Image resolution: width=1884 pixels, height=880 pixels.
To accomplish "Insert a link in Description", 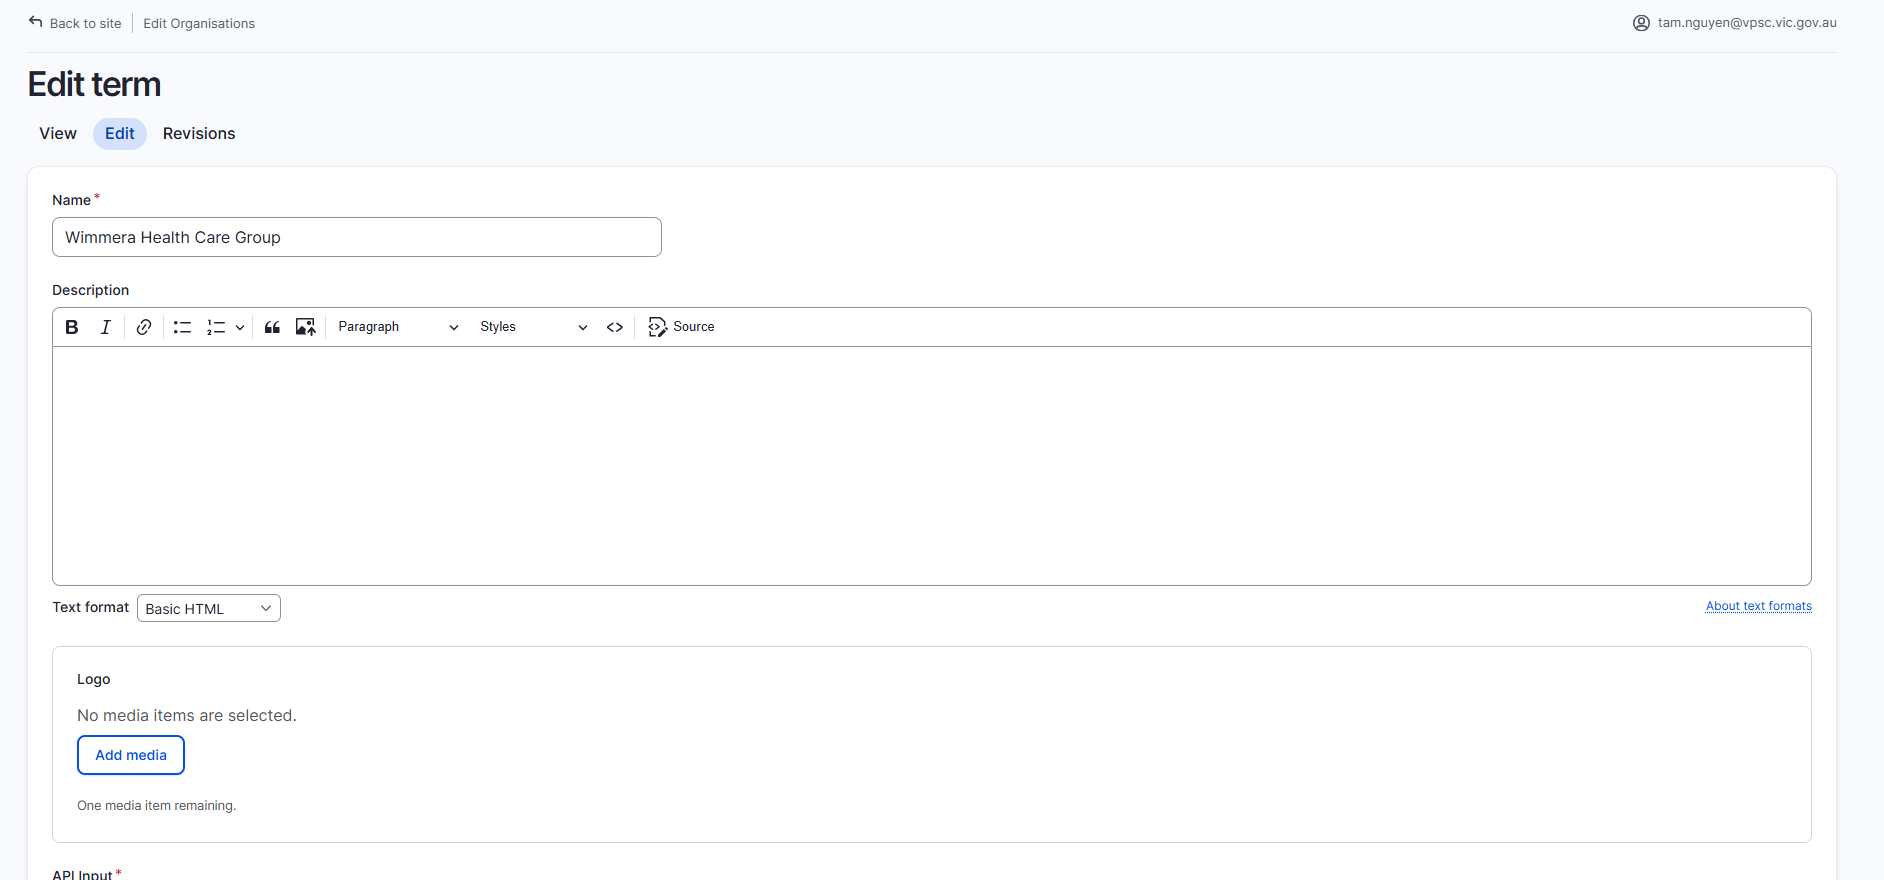I will (x=144, y=327).
